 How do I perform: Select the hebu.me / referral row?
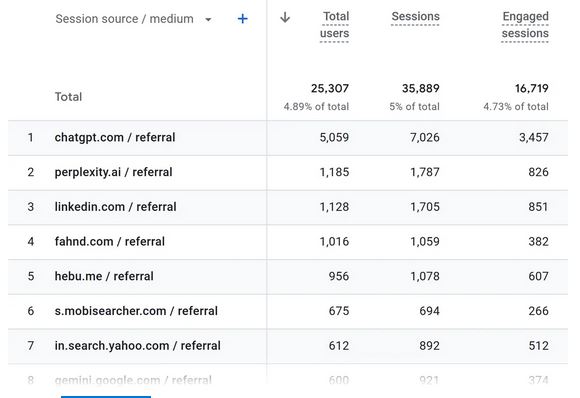pyautogui.click(x=288, y=277)
